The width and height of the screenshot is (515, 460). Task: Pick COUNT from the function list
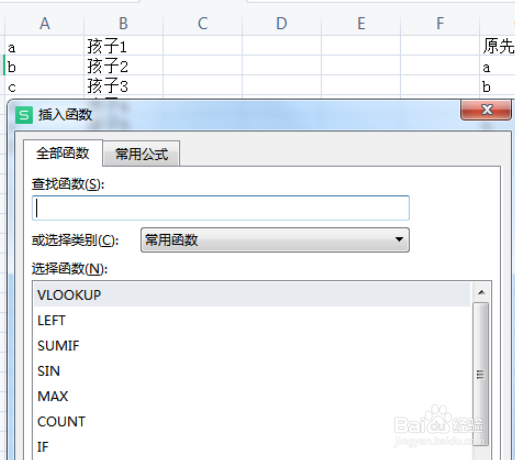(252, 422)
